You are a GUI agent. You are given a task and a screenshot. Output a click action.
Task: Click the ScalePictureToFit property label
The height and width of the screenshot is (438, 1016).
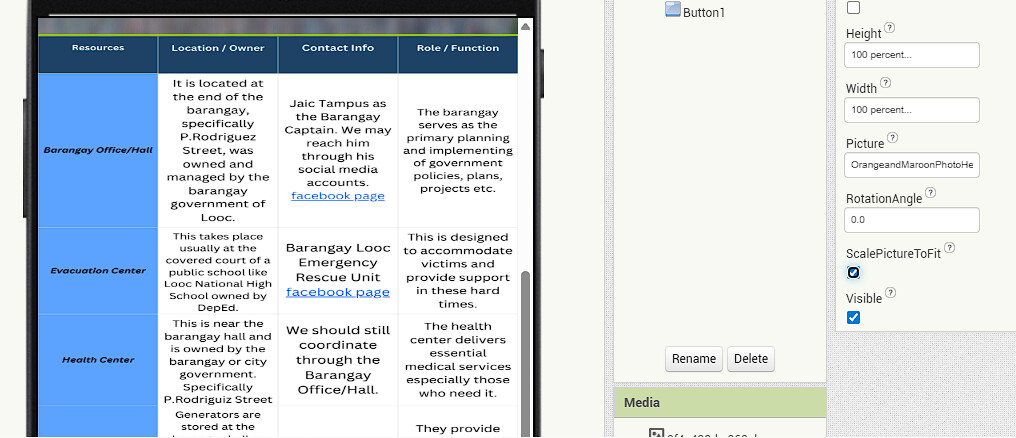[x=893, y=254]
